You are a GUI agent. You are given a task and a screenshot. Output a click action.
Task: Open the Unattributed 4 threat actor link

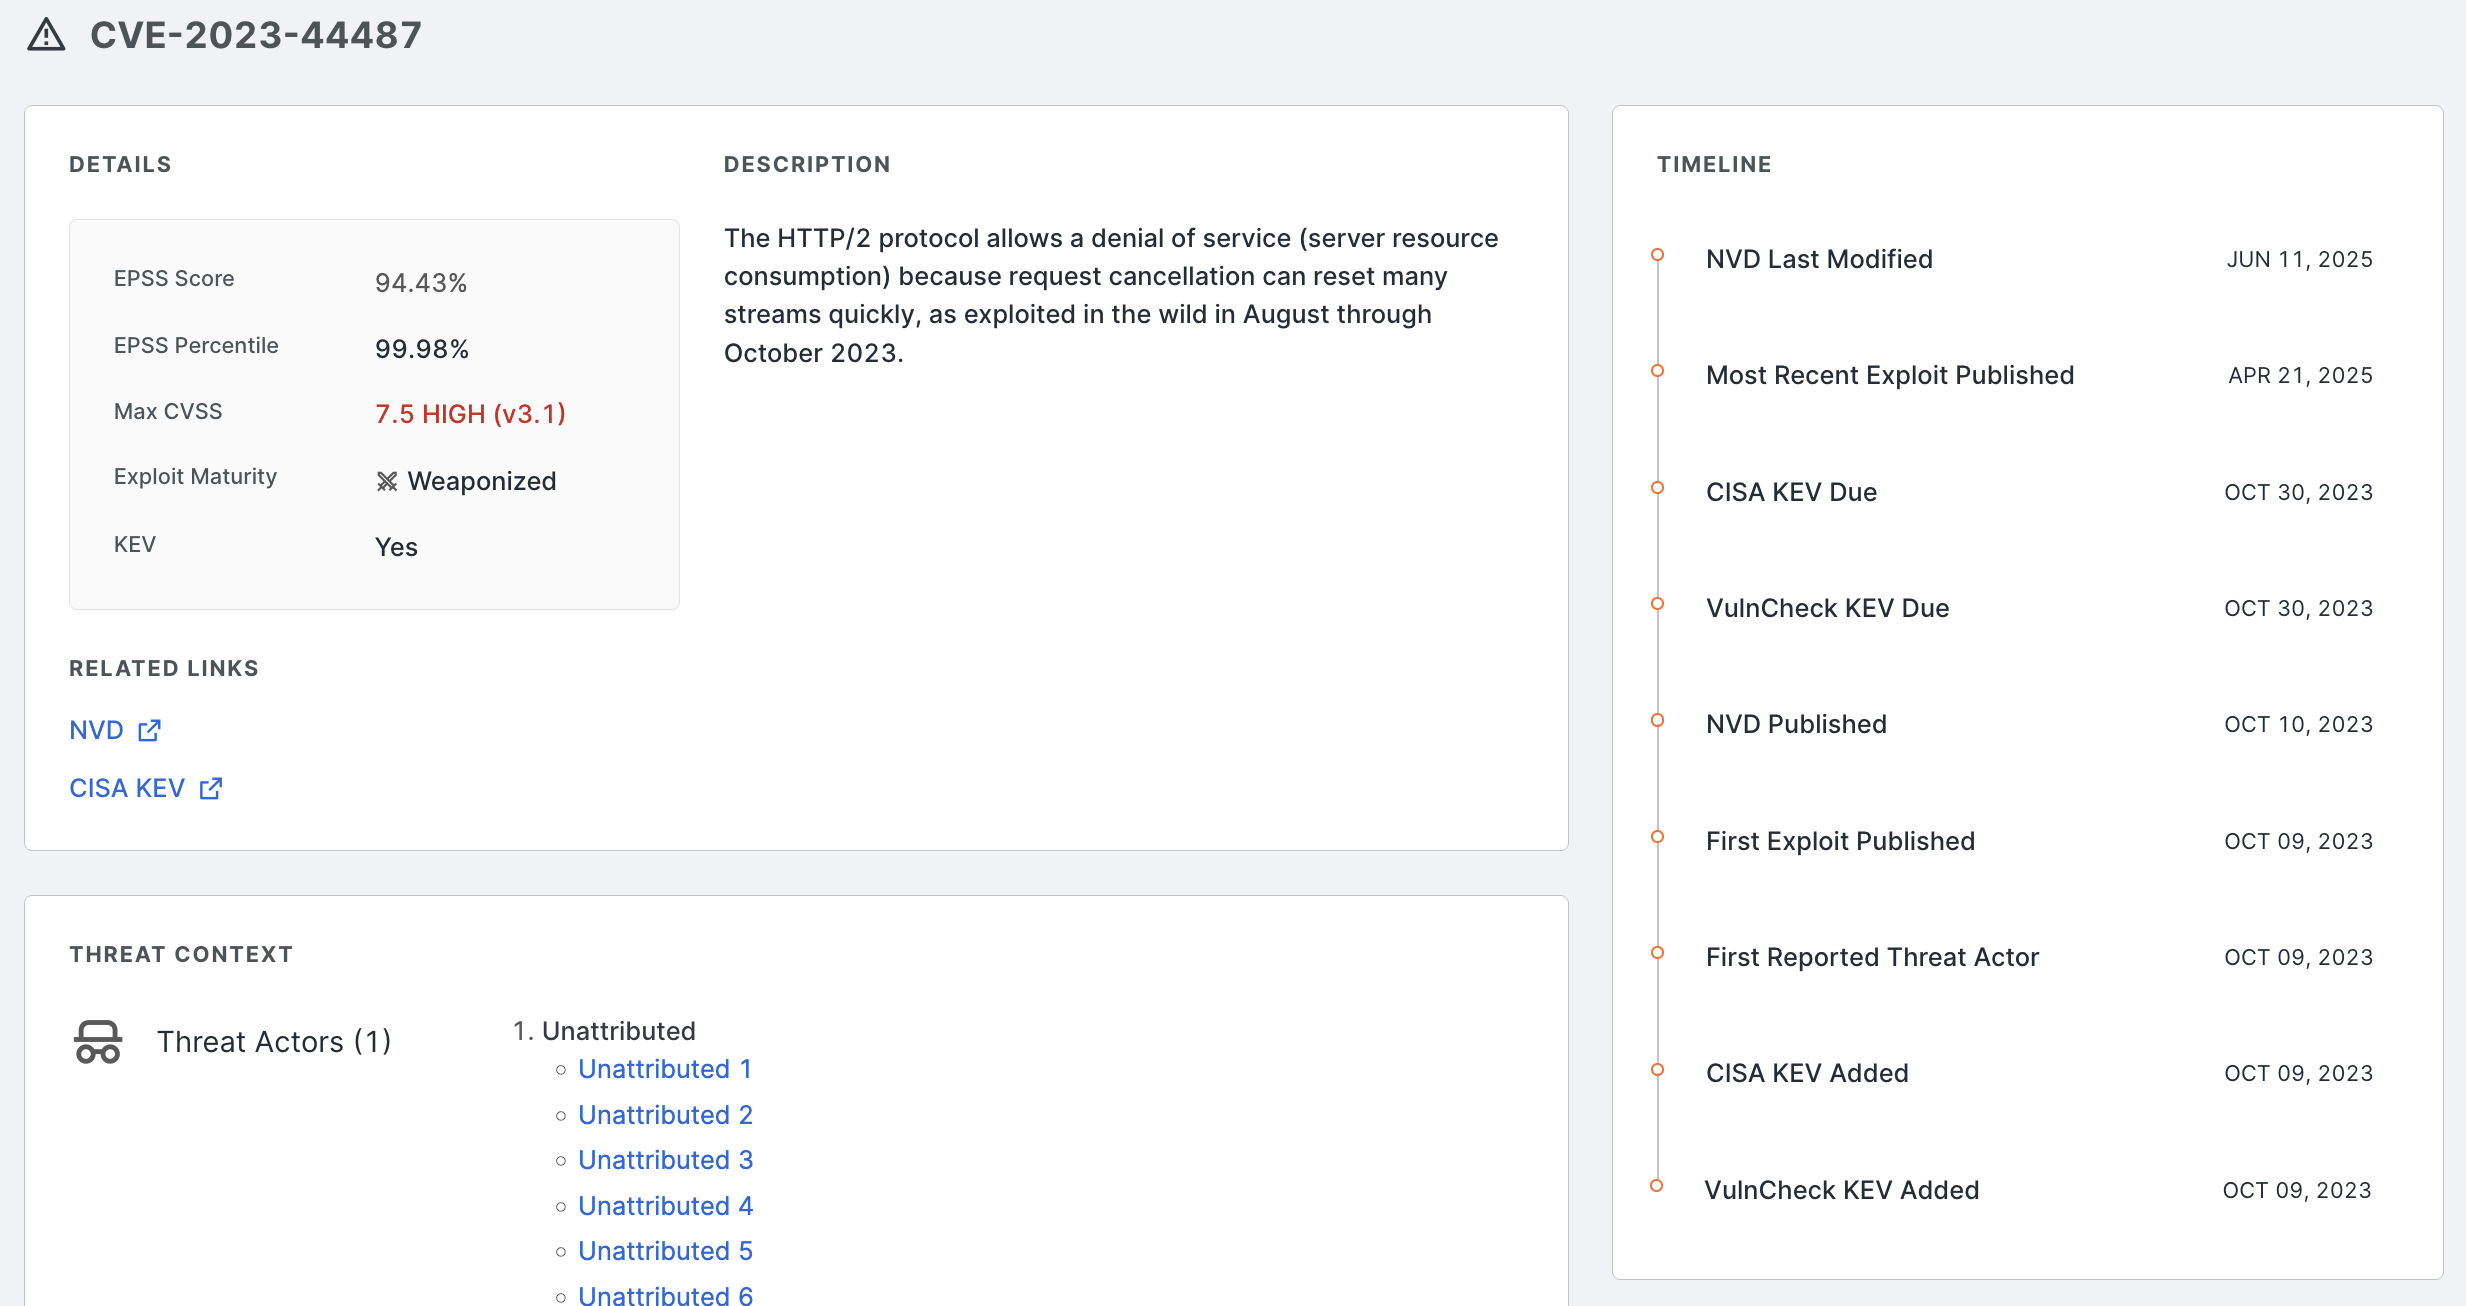point(665,1206)
